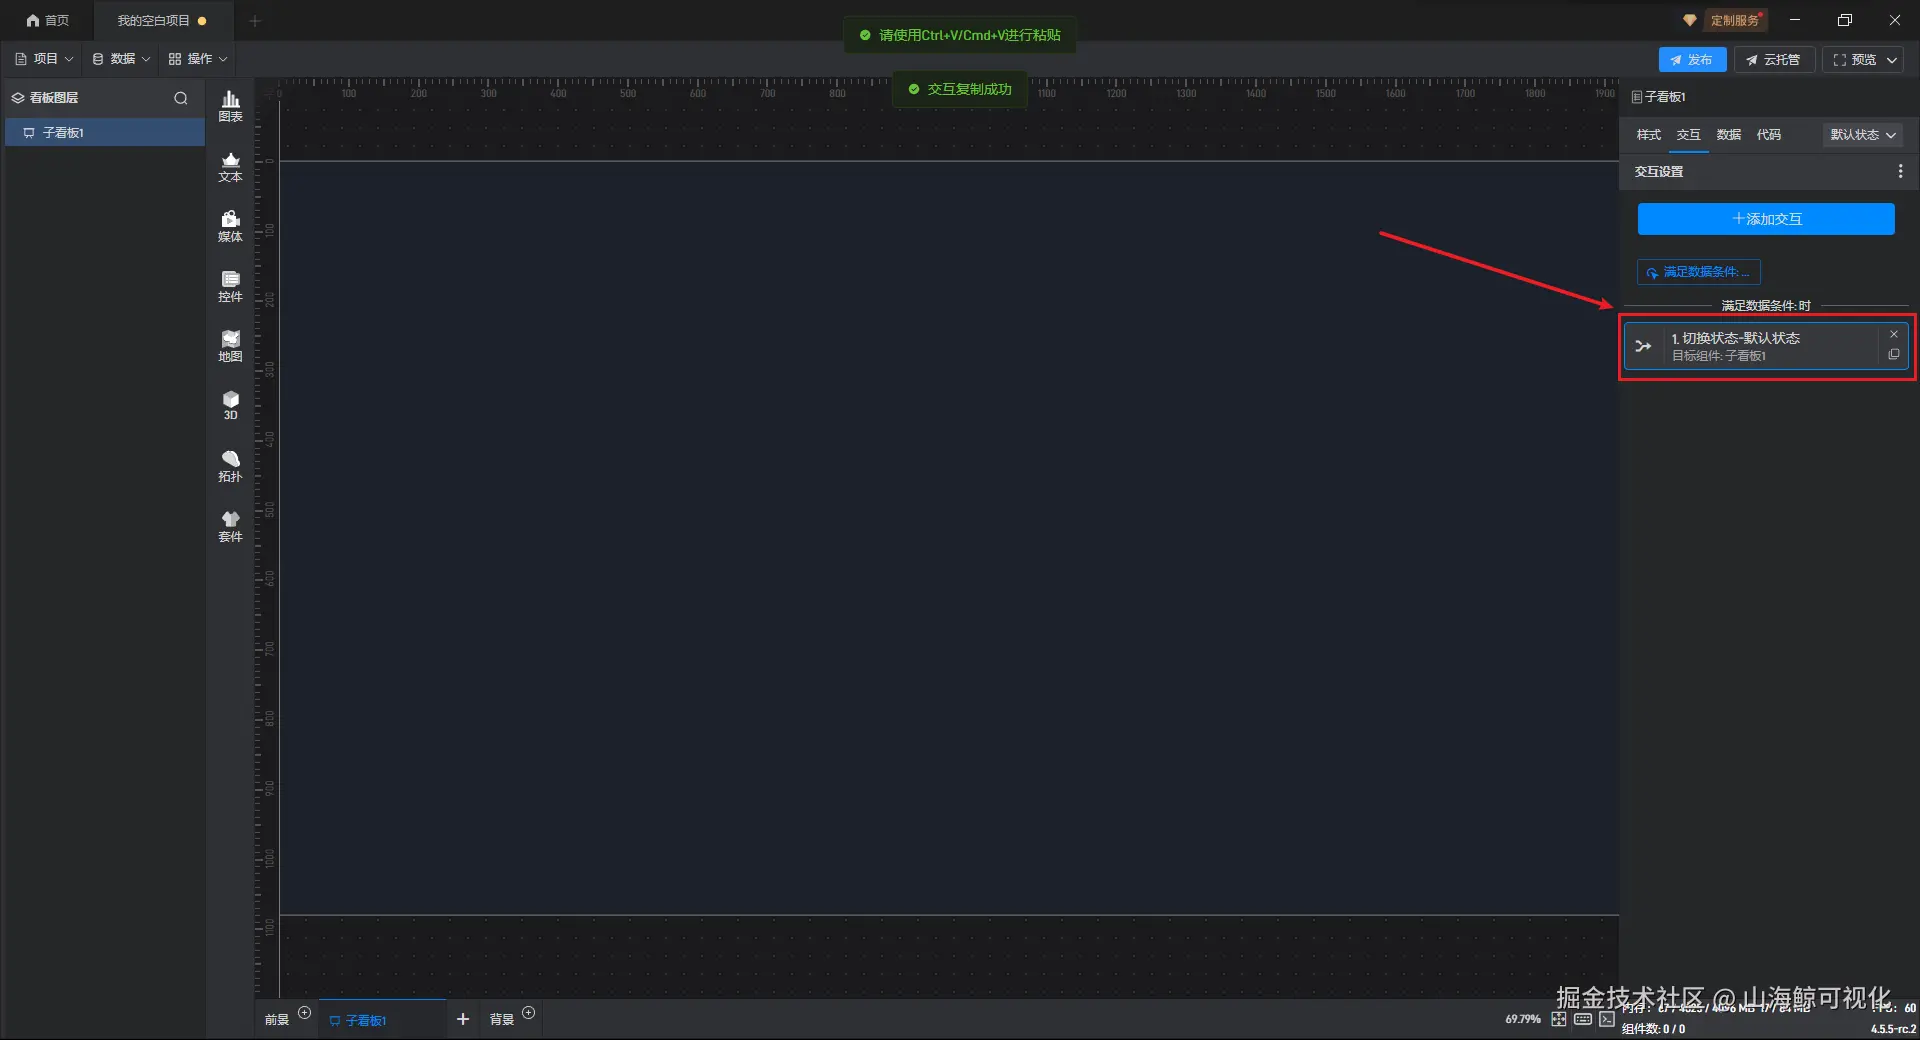Switch to the 数据 tab in properties panel

[1728, 135]
